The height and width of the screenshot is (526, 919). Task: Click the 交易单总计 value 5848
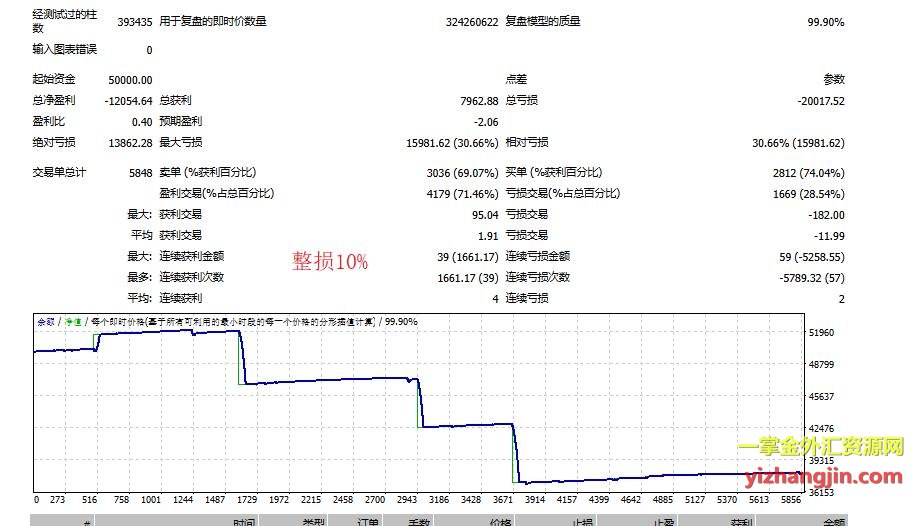click(x=140, y=173)
